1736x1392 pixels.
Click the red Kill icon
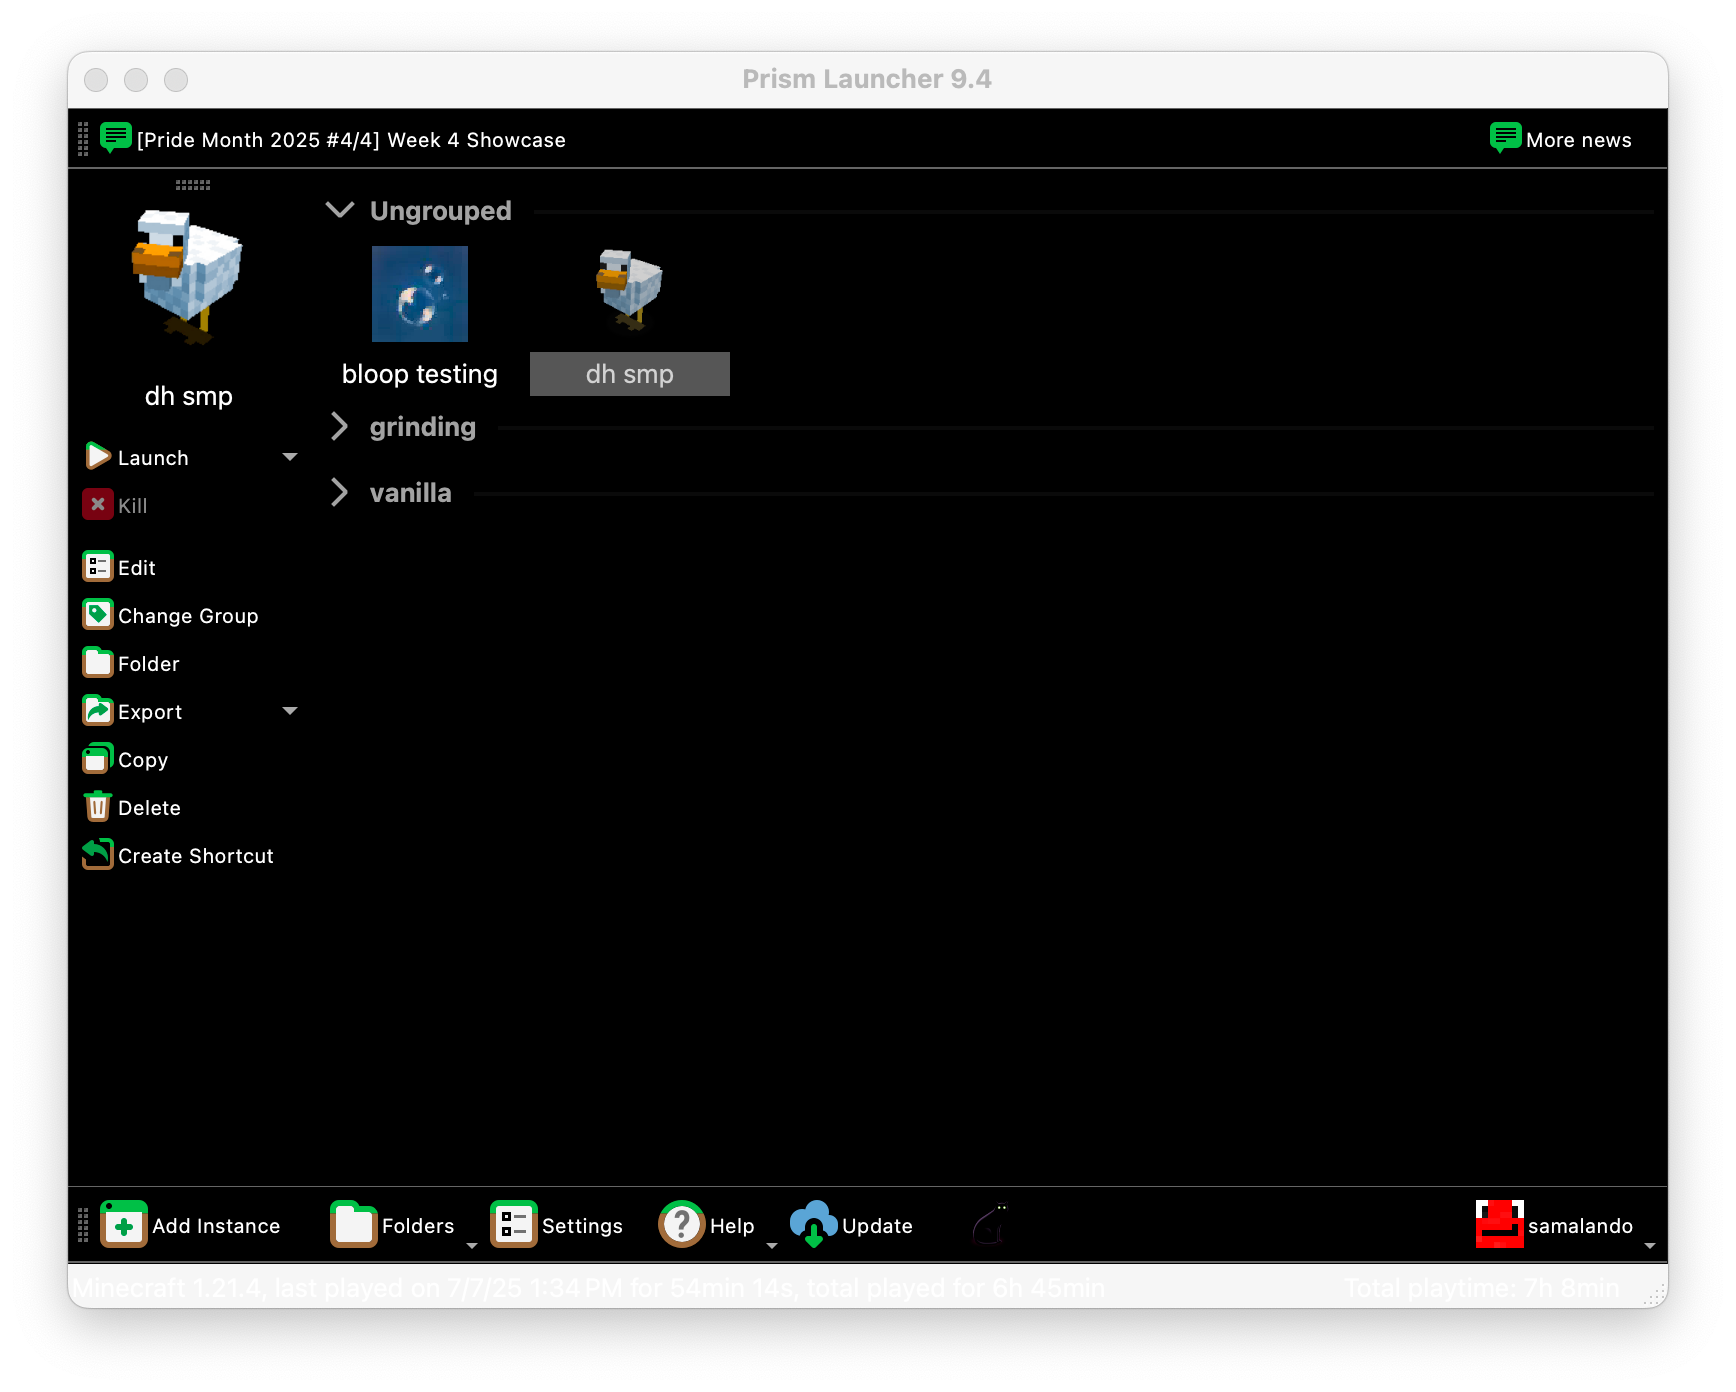point(97,504)
